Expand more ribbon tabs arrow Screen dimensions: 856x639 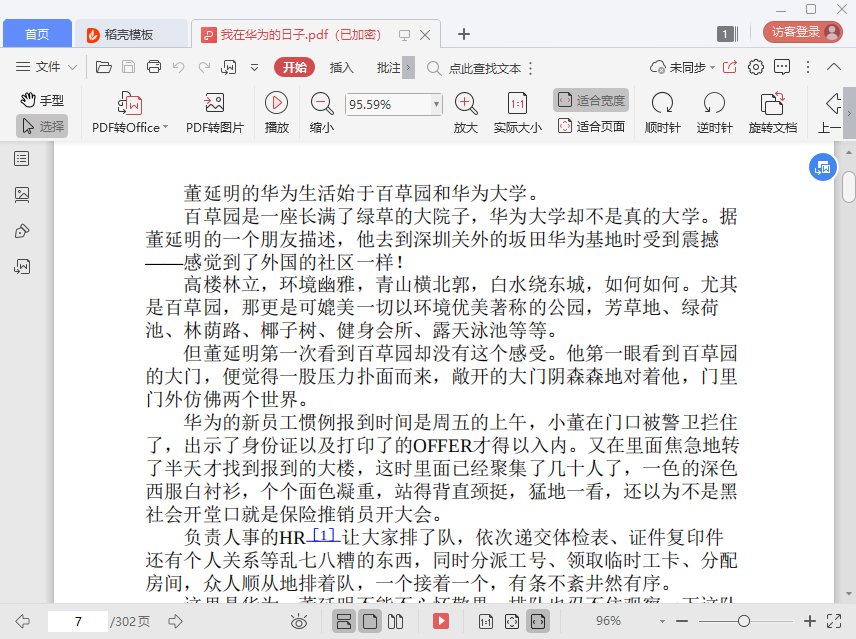[x=408, y=68]
